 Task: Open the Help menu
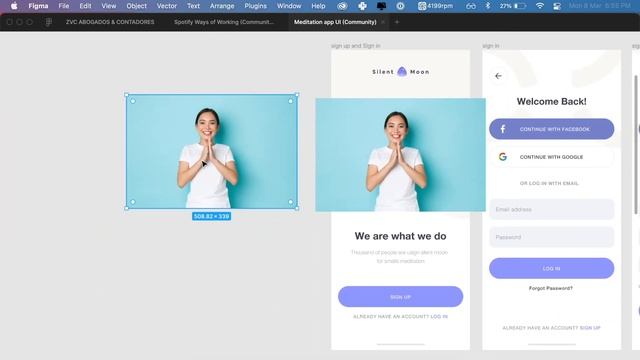click(318, 6)
